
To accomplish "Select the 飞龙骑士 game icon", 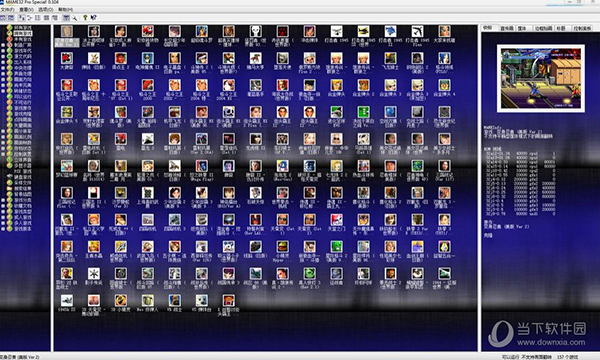I will point(390,58).
